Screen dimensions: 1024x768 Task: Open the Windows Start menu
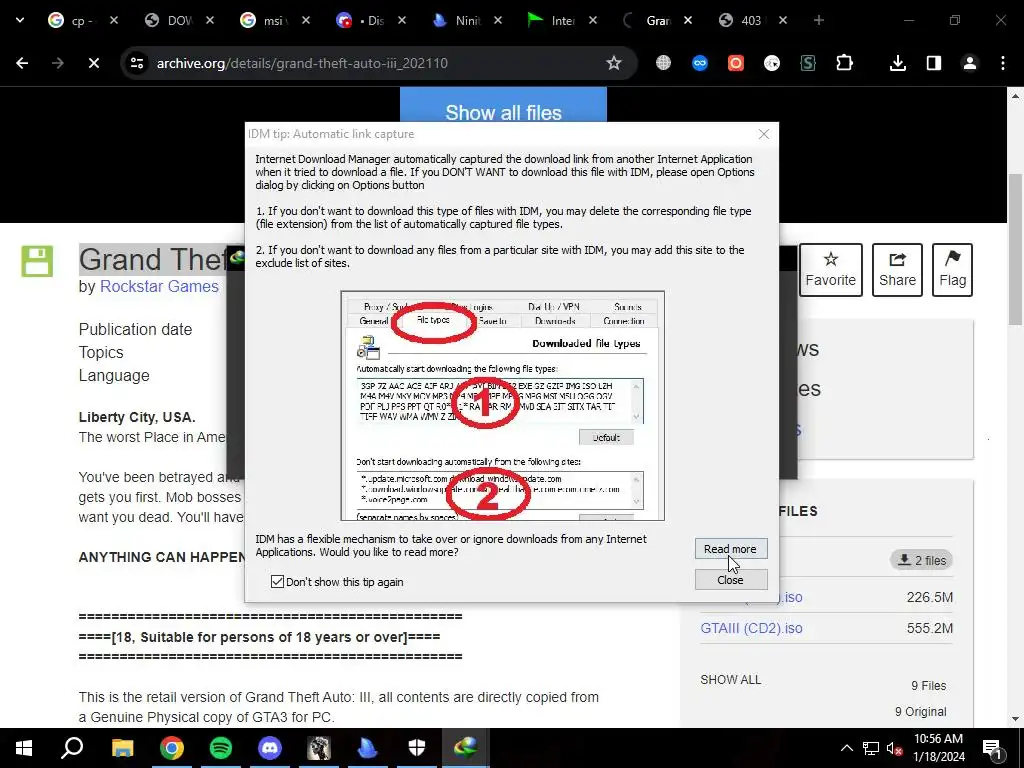tap(24, 748)
